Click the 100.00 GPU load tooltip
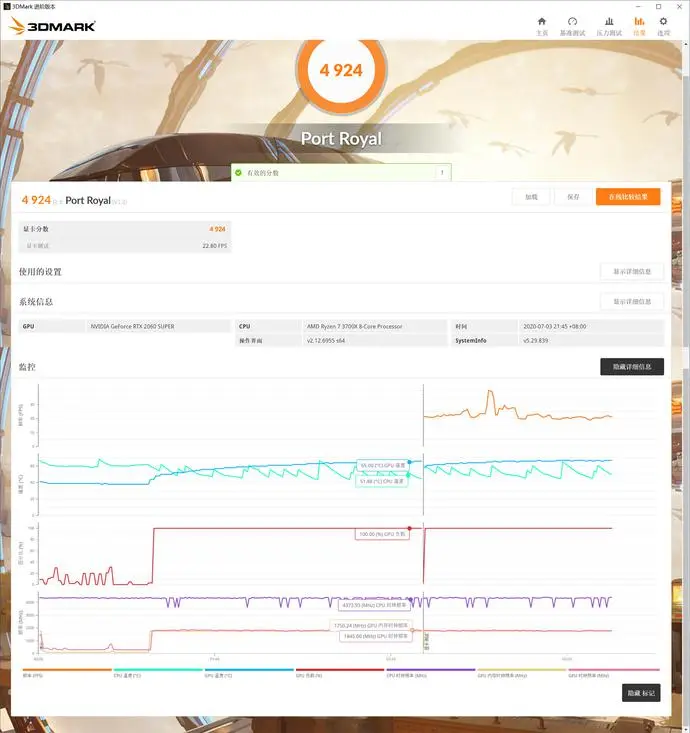This screenshot has width=690, height=733. pos(382,534)
